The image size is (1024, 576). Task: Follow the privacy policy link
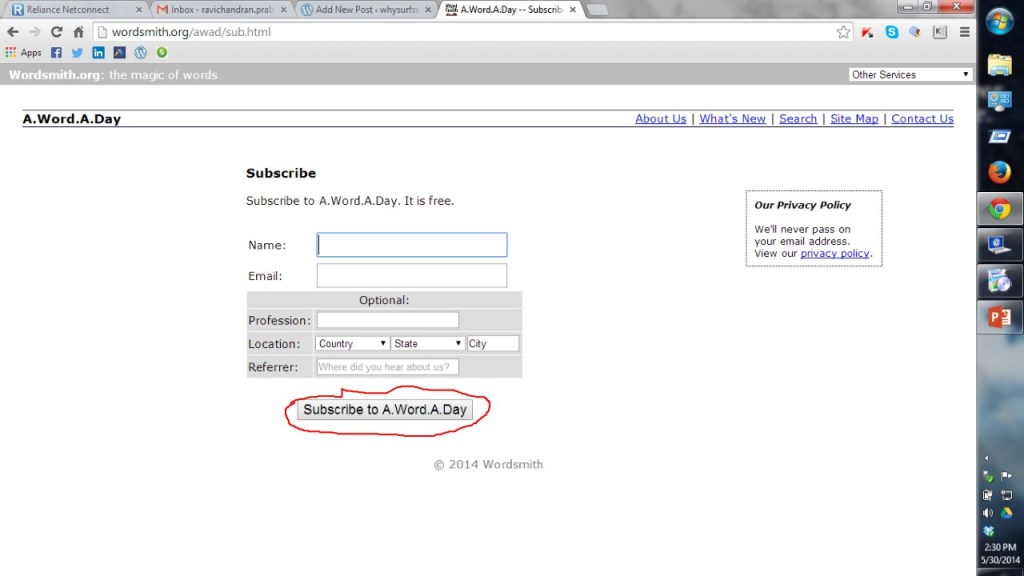point(834,254)
